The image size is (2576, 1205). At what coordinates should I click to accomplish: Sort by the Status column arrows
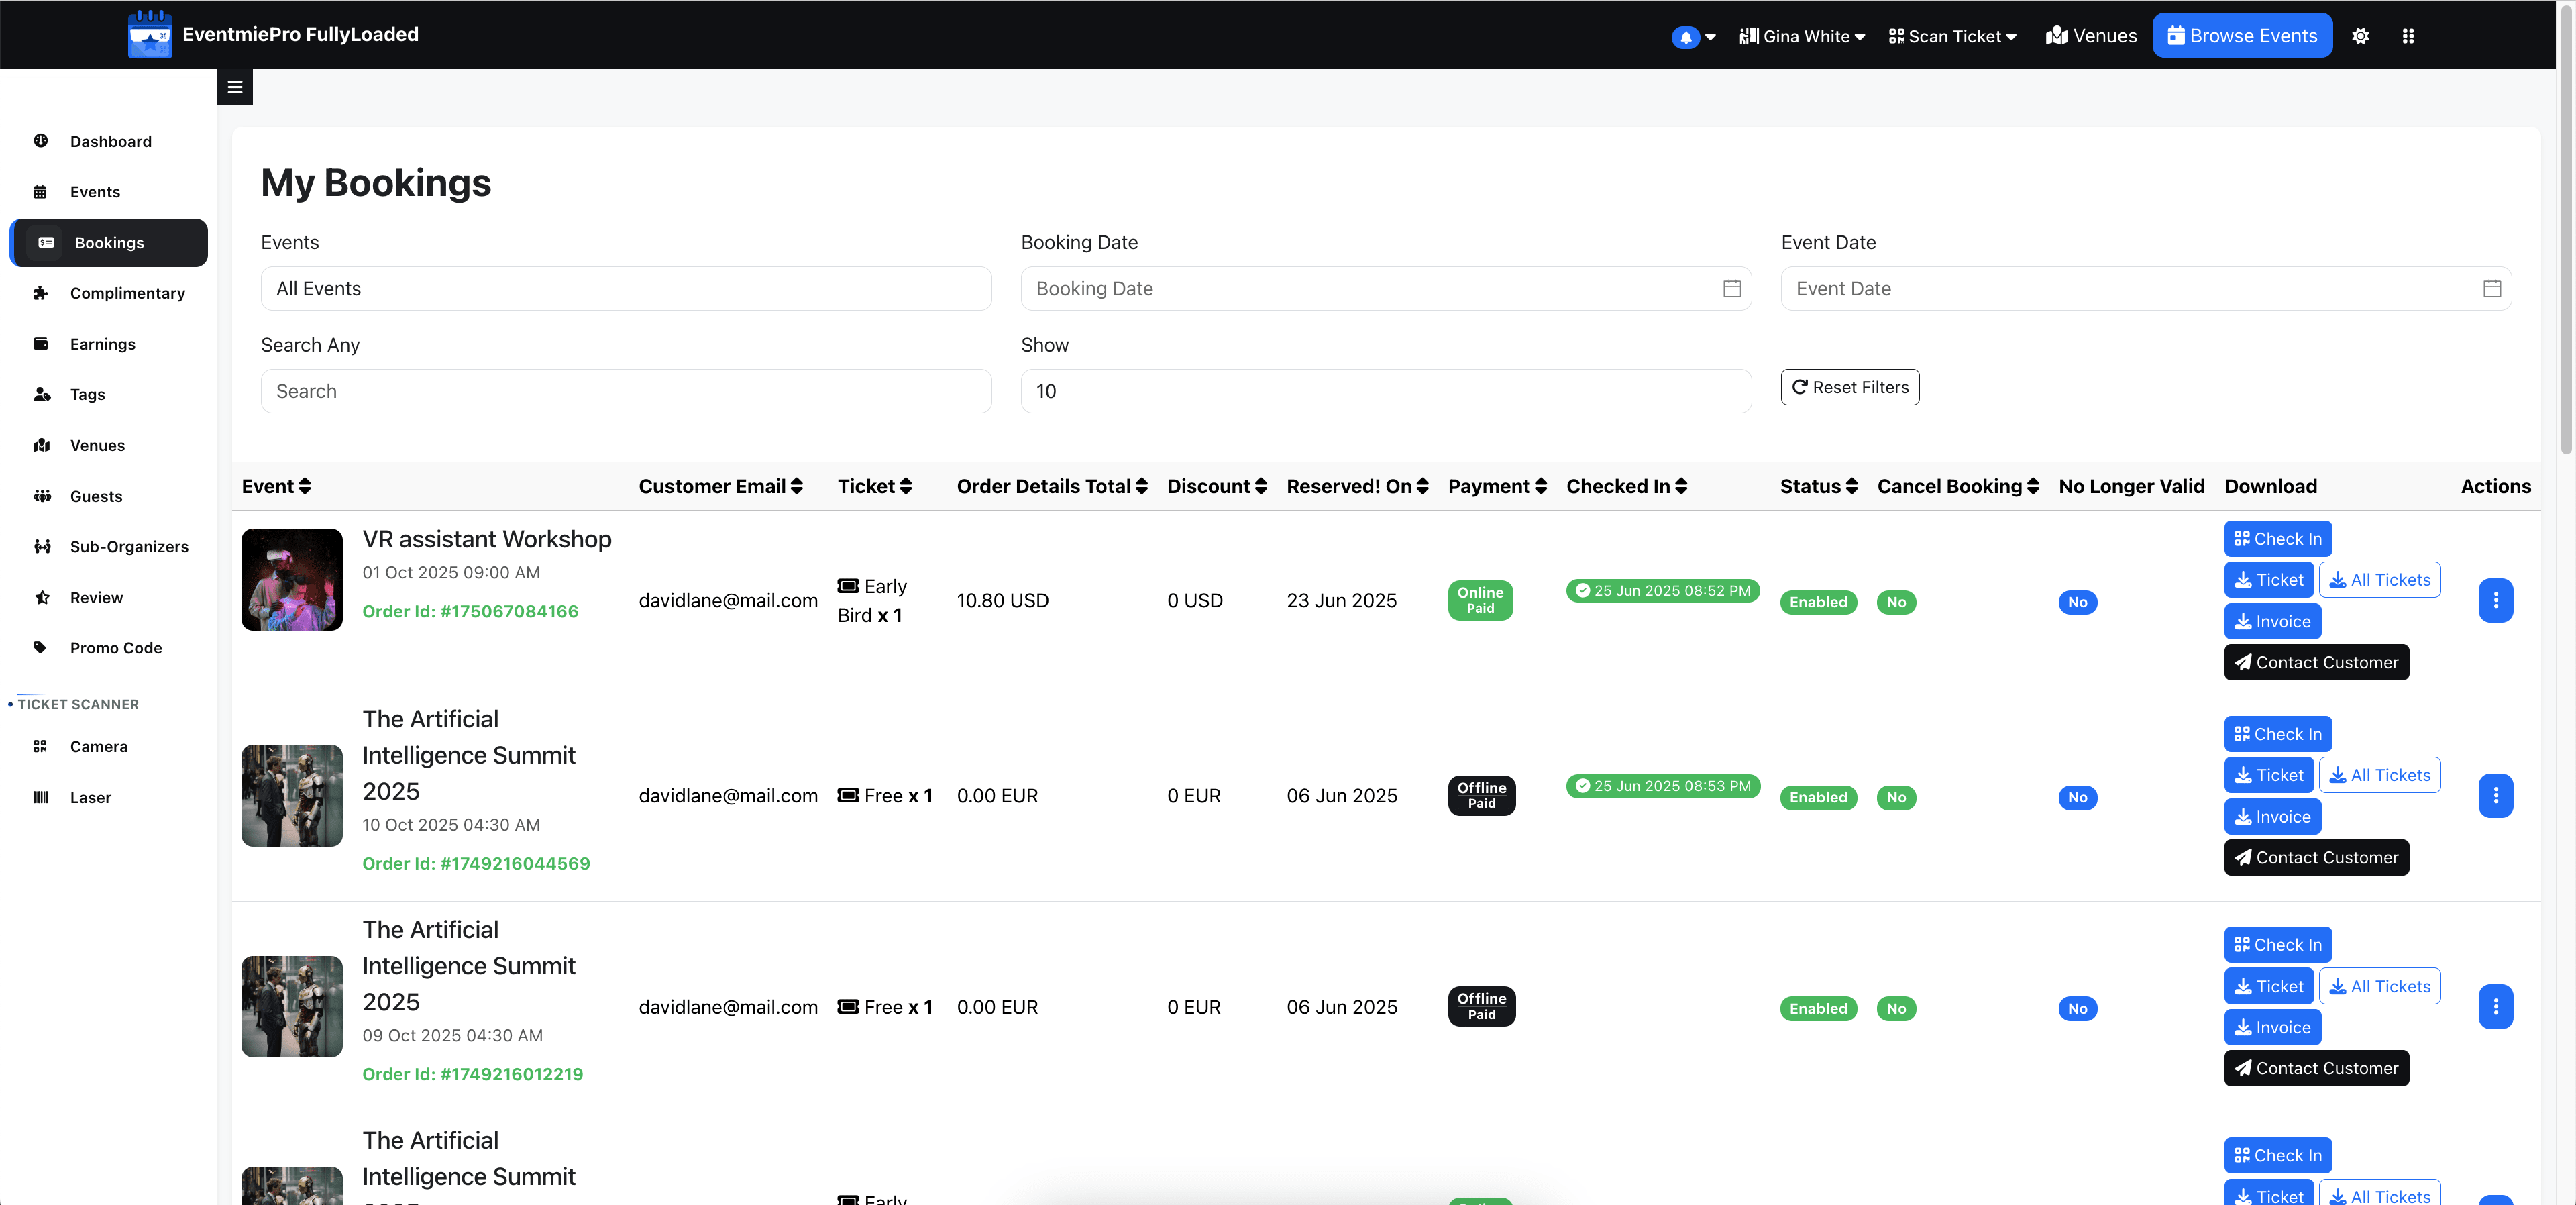point(1852,486)
